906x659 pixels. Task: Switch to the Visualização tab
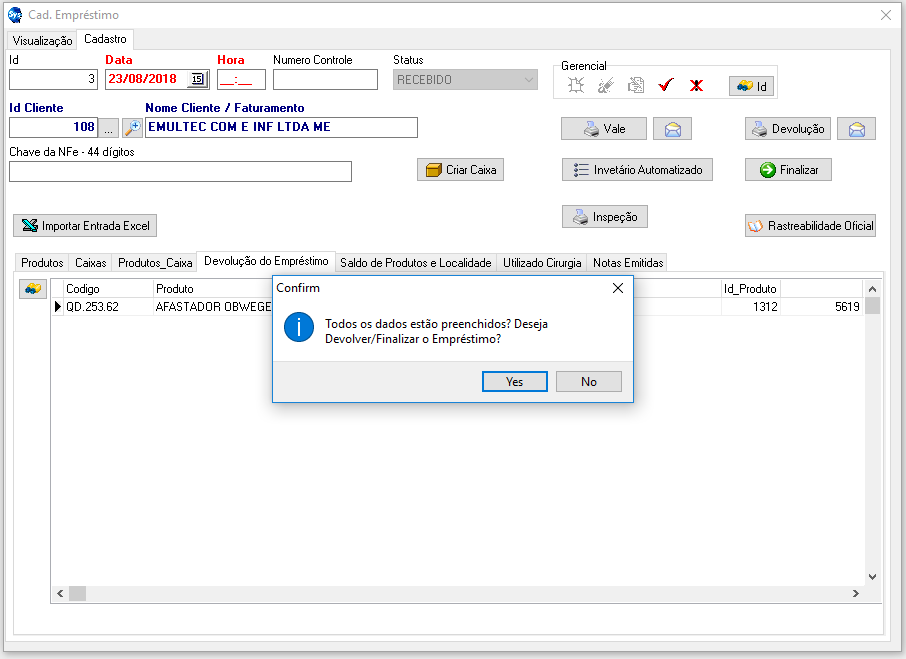[x=42, y=41]
